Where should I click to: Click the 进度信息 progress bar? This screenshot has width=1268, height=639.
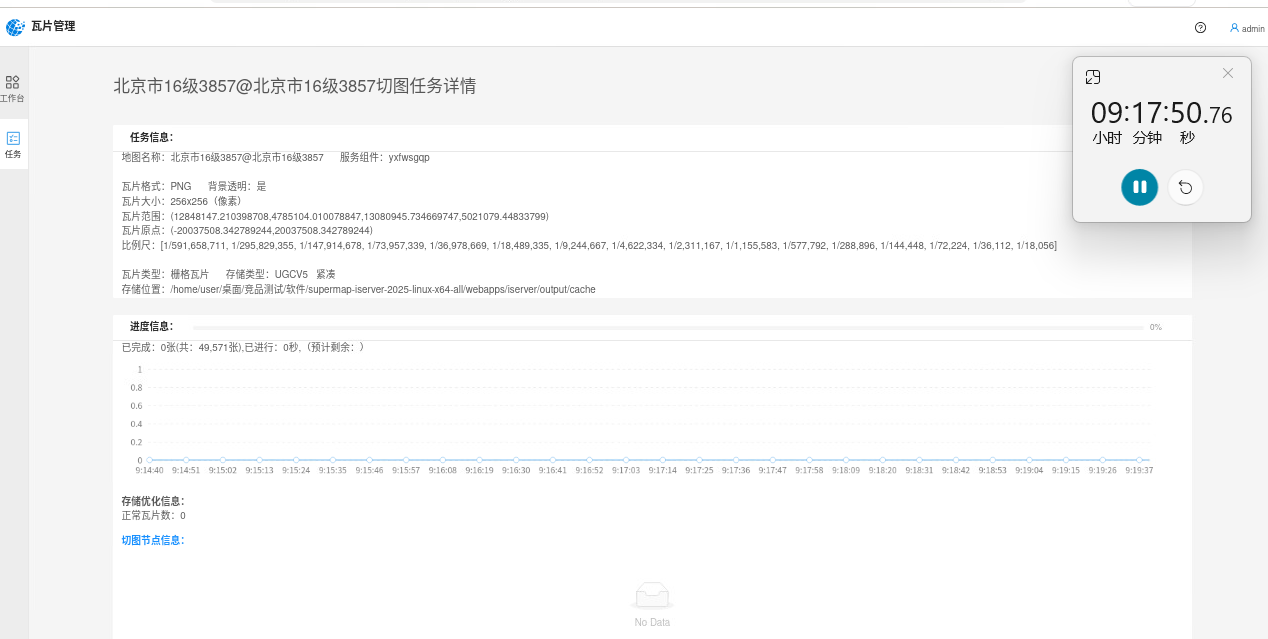pos(668,327)
